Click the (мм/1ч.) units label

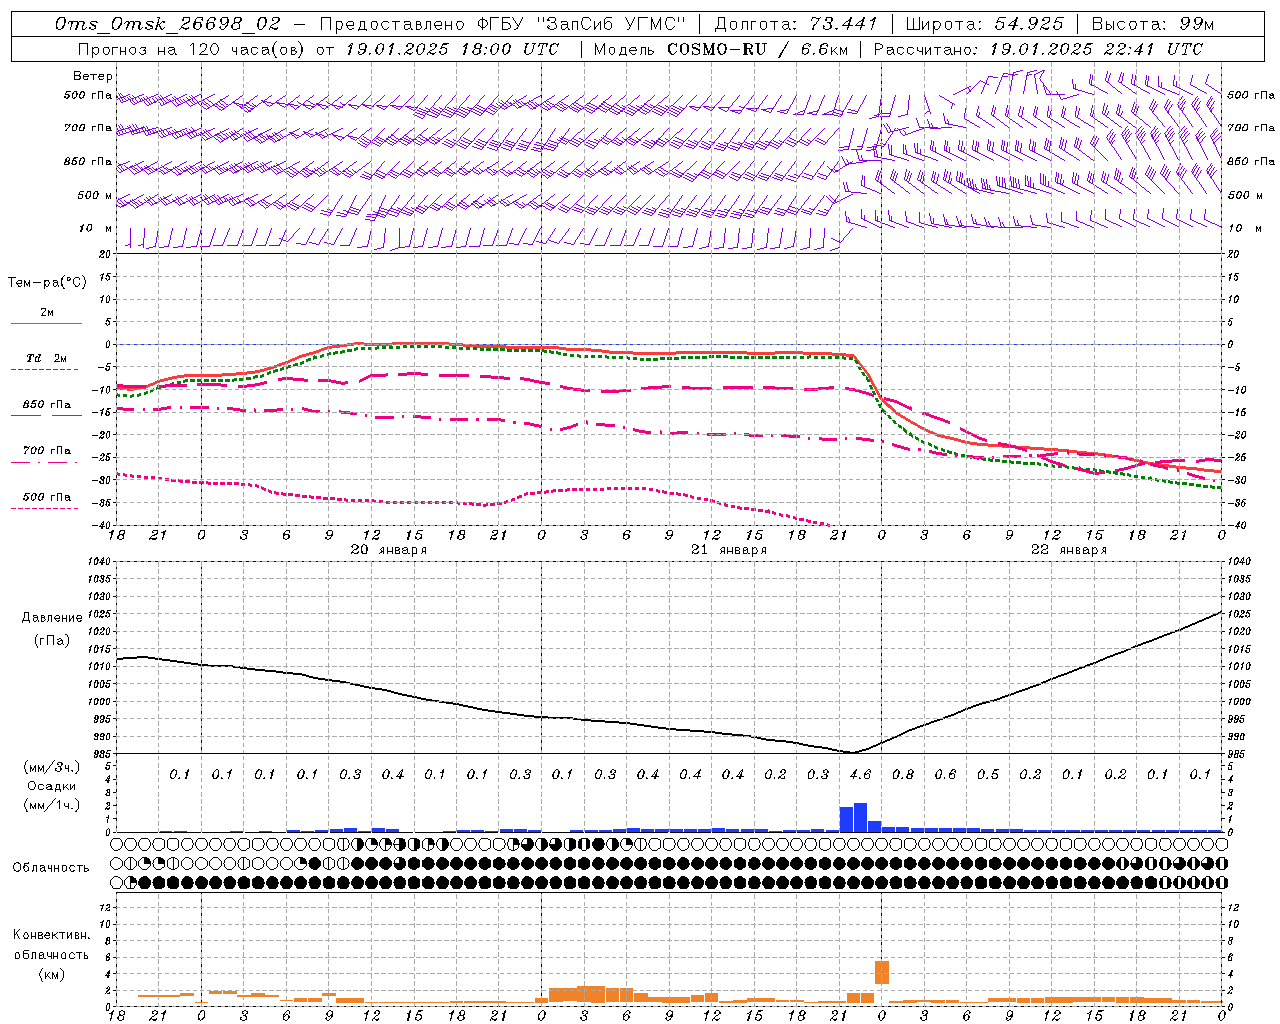52,805
